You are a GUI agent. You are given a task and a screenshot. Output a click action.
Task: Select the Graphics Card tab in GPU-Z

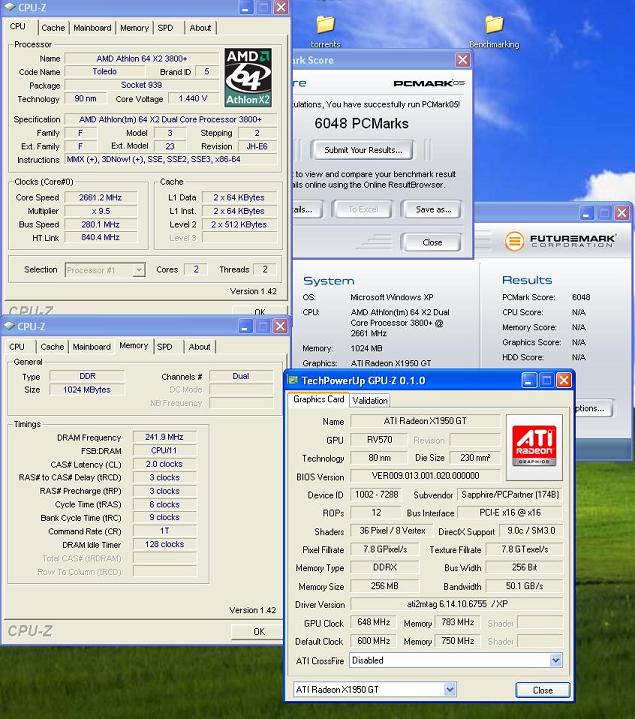319,399
